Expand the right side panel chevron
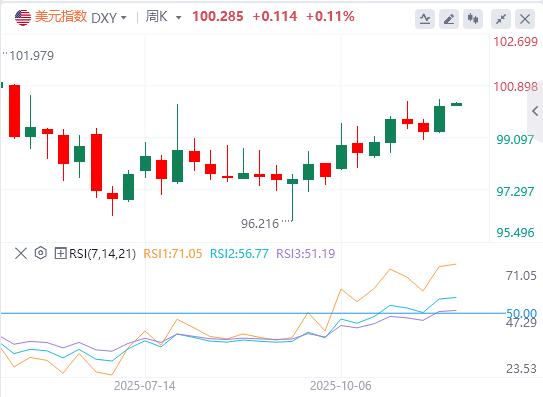The image size is (543, 397). [x=535, y=111]
